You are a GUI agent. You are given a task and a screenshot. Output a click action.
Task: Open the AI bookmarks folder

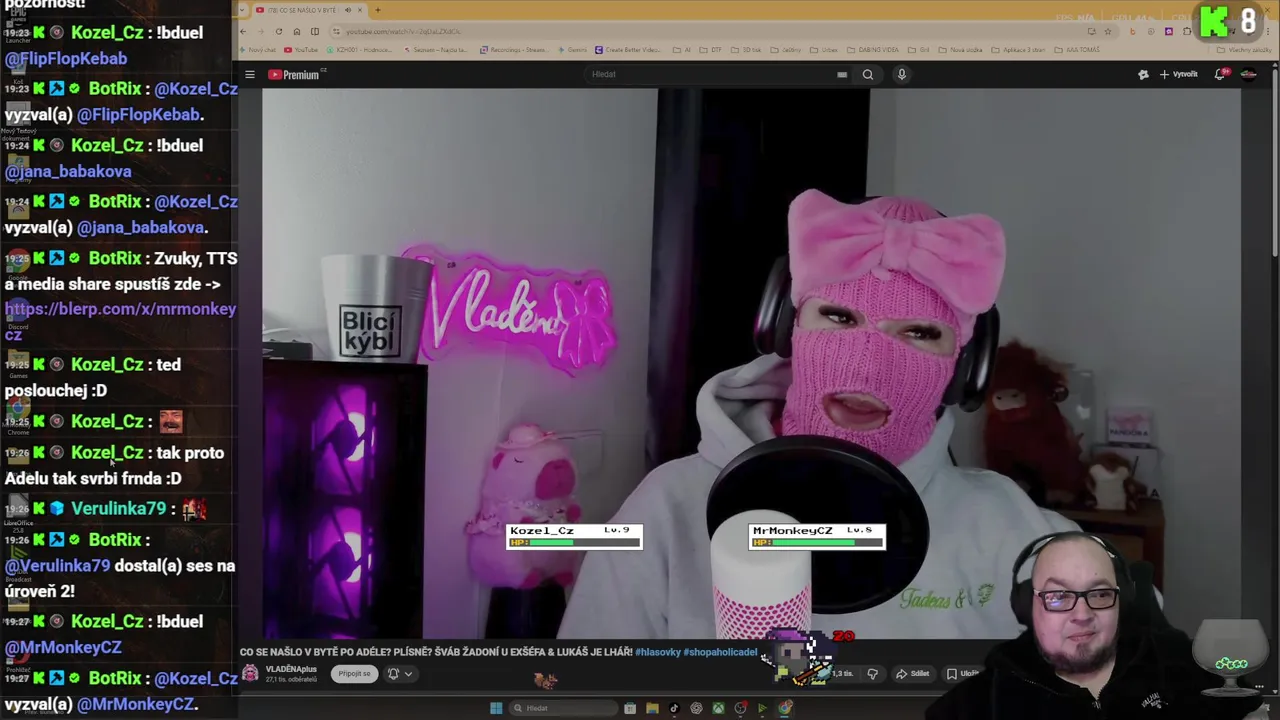(x=682, y=49)
